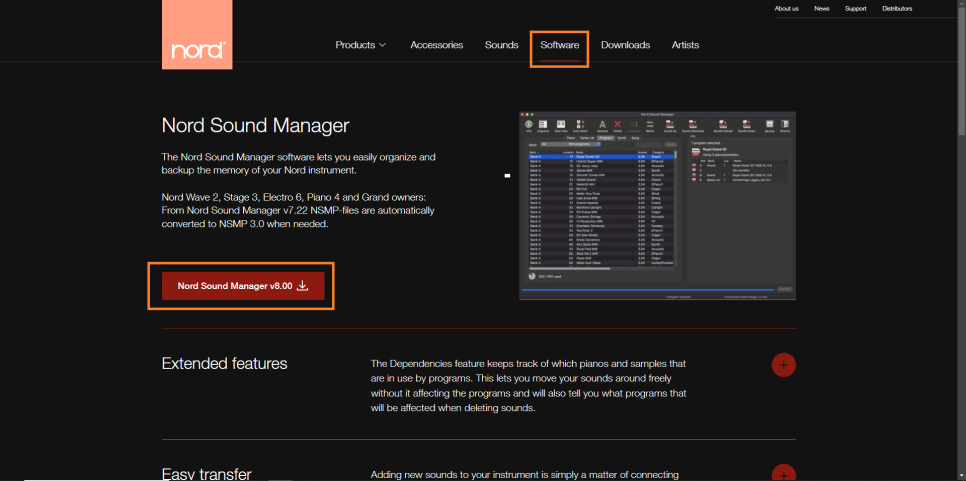966x481 pixels.
Task: Click the 'The Dependencies feature keeps track' paragraph
Action: 529,386
